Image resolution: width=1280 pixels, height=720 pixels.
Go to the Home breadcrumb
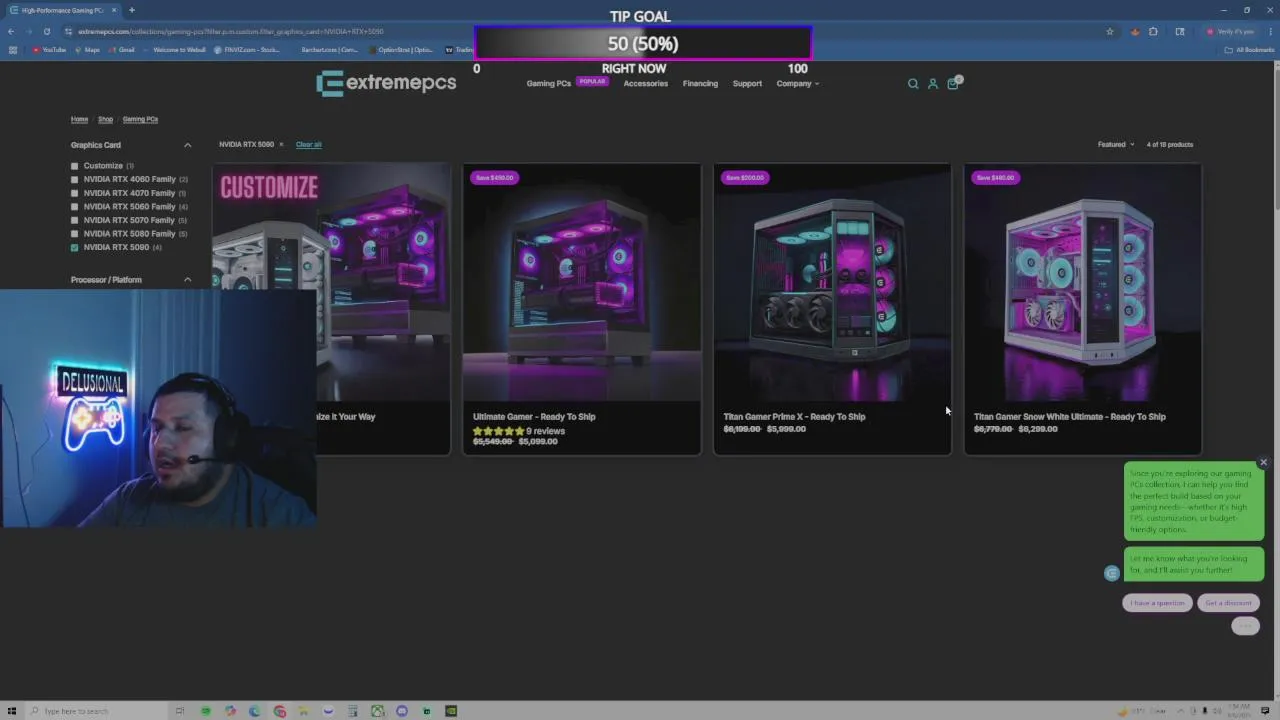[x=79, y=119]
